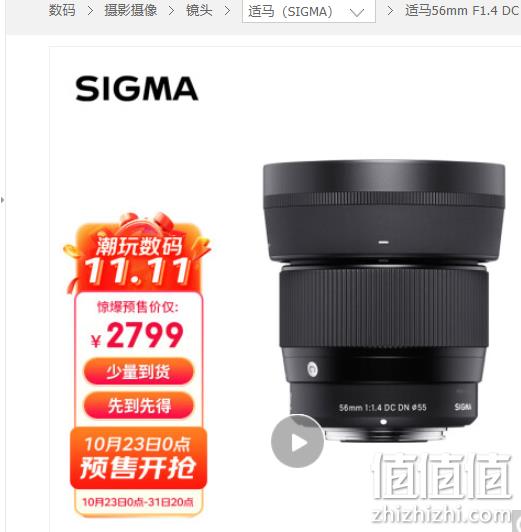Click the black SIGMA brand logo
The height and width of the screenshot is (532, 521).
click(x=137, y=89)
